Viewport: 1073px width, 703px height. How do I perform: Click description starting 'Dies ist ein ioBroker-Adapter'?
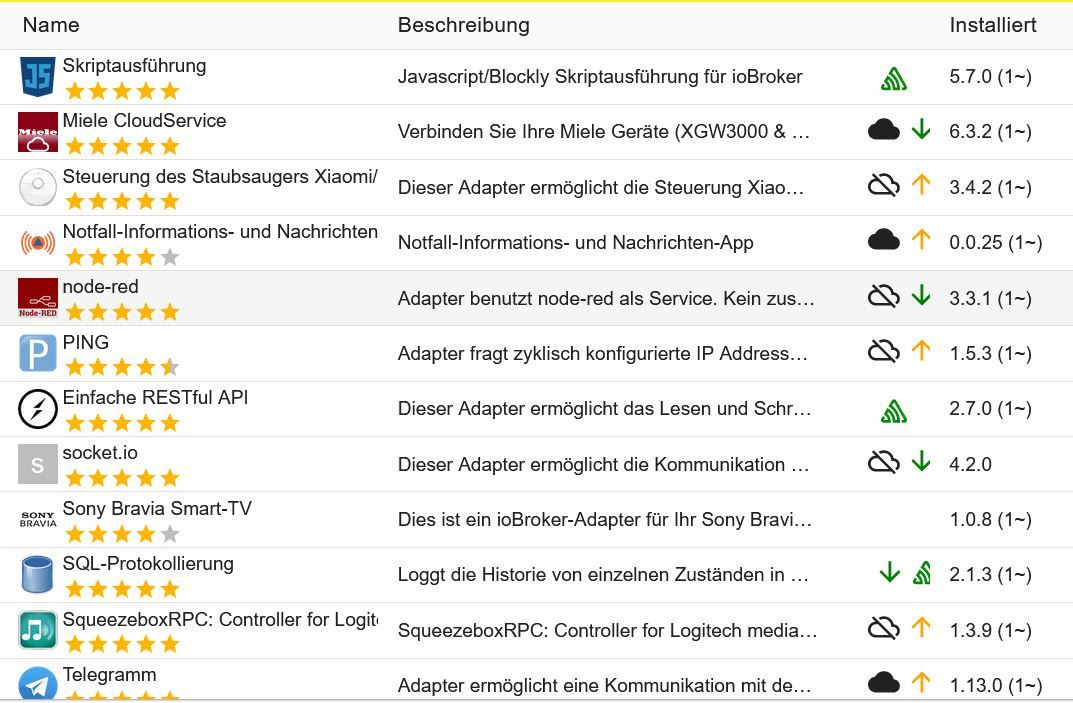(605, 520)
